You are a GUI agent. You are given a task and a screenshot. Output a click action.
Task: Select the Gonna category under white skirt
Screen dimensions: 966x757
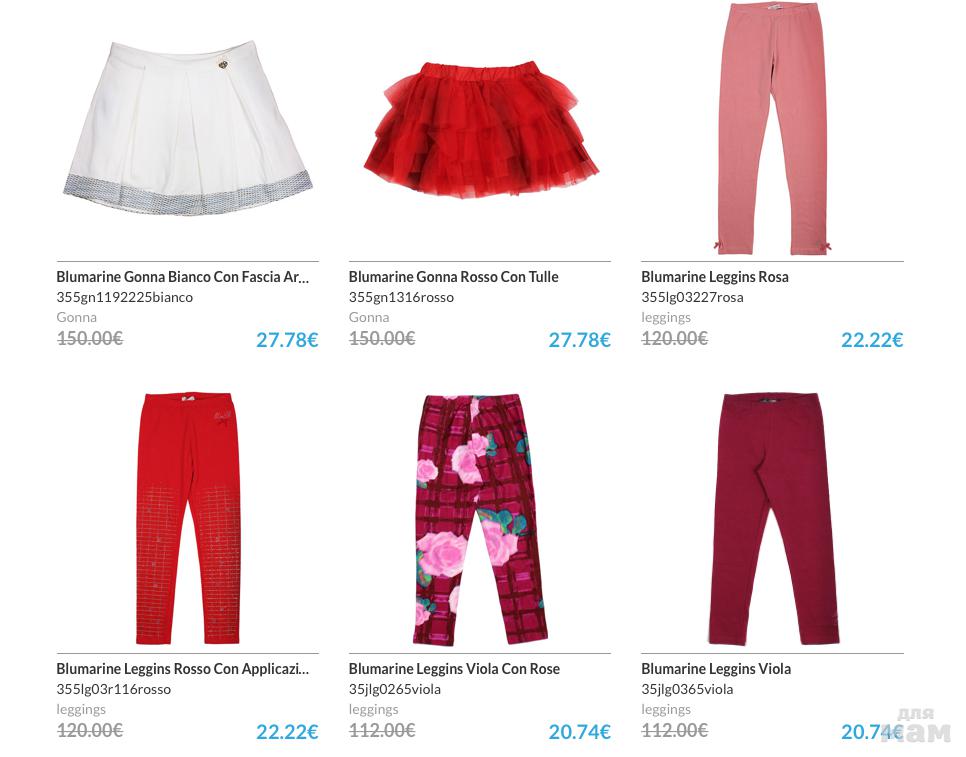point(76,317)
